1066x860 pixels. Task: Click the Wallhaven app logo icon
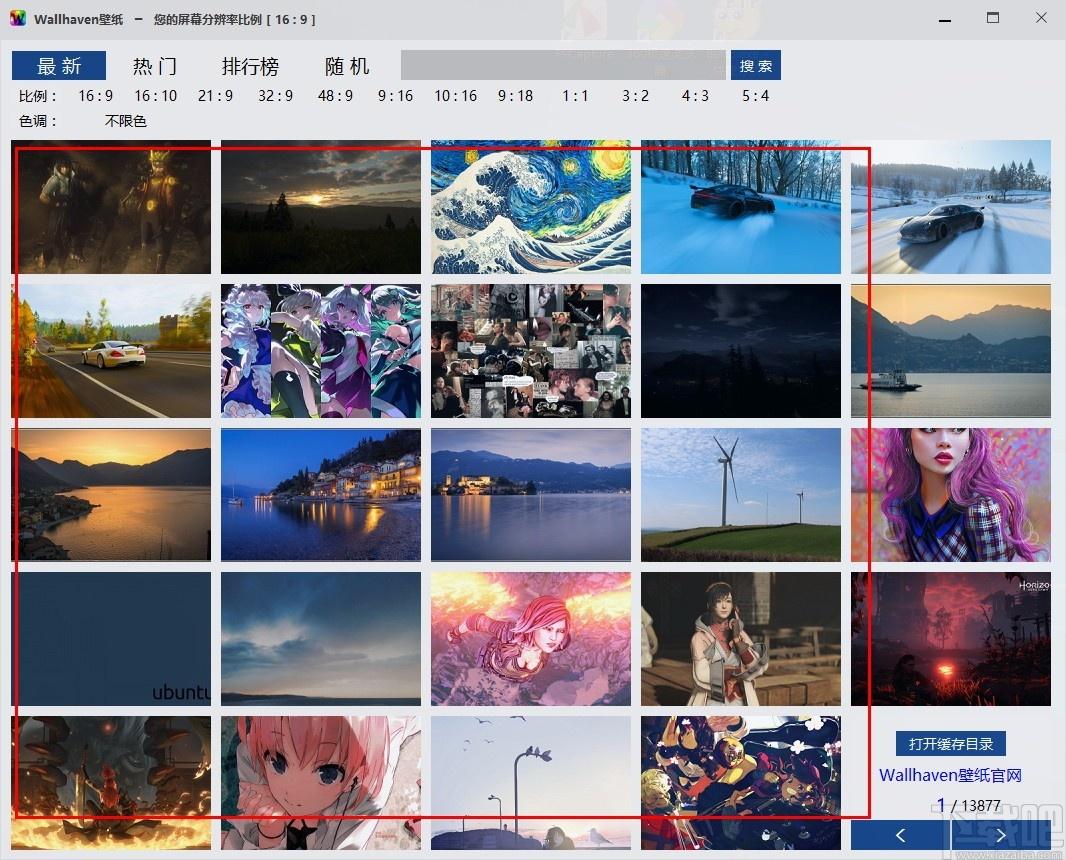click(18, 18)
